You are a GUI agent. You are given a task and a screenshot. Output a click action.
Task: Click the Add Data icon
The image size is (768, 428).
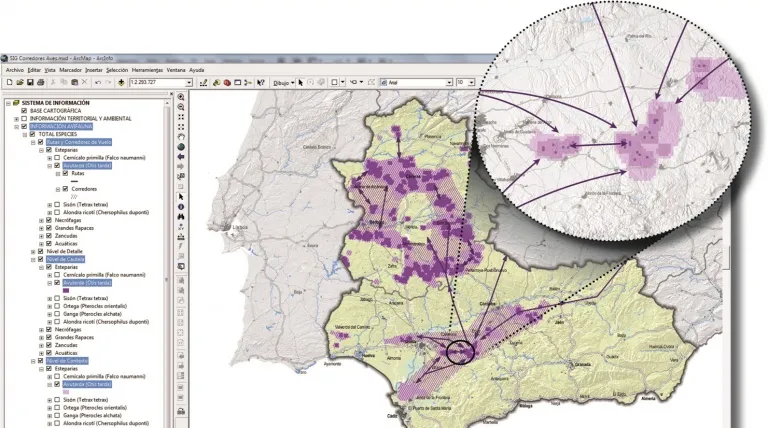[x=121, y=83]
